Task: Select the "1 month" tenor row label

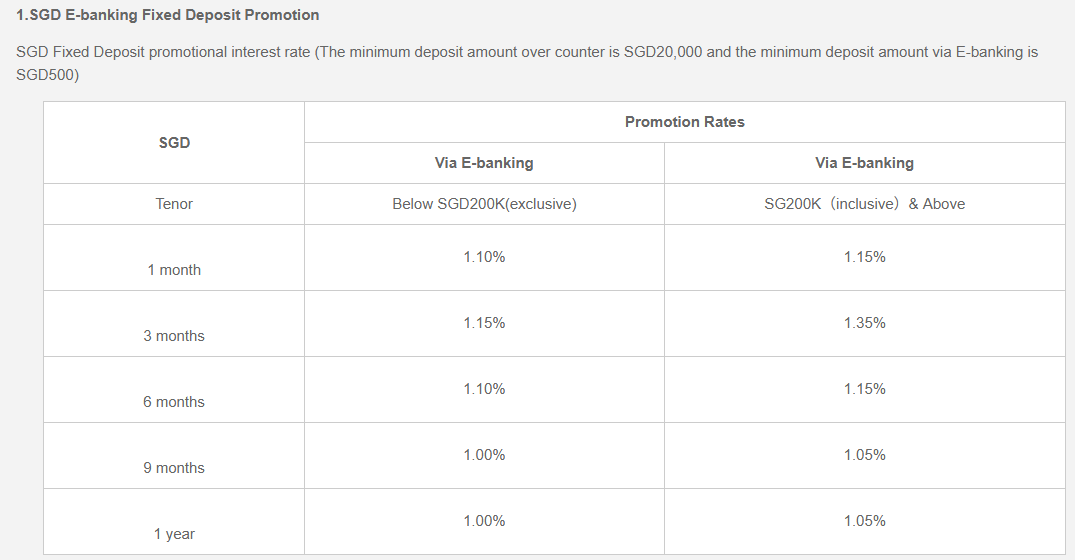Action: (x=174, y=270)
